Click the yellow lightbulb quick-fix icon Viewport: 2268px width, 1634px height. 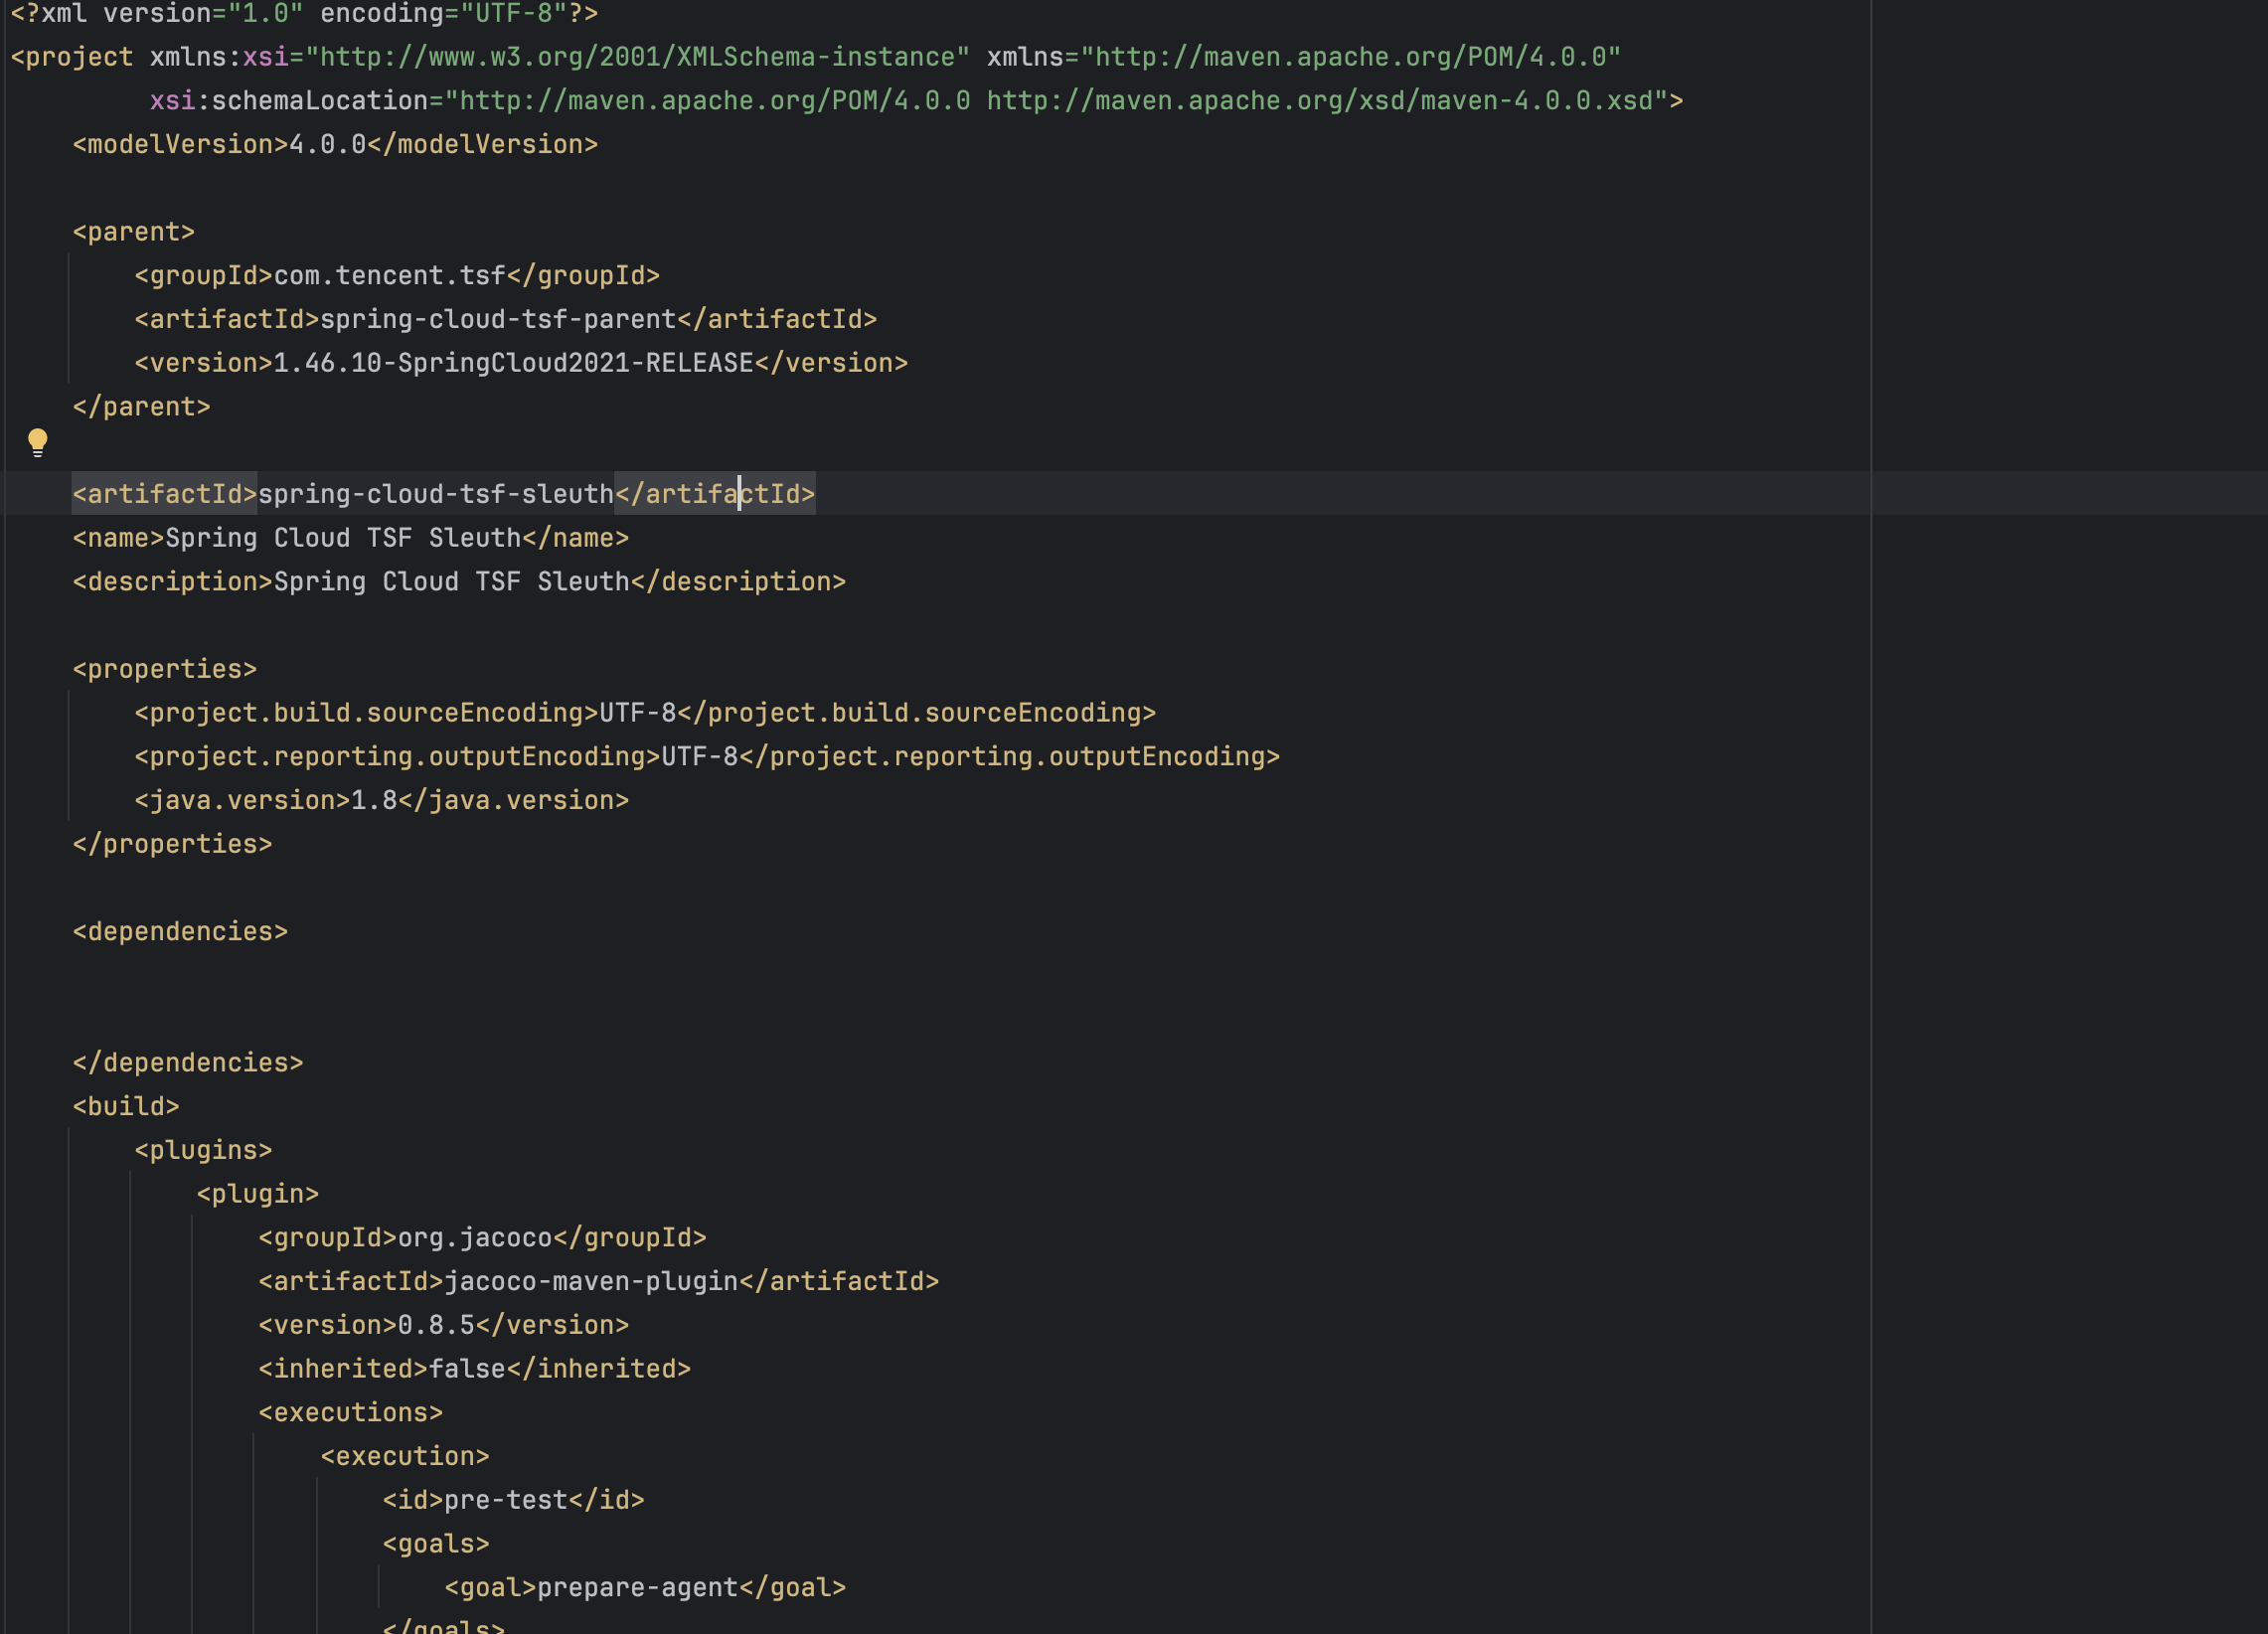click(37, 442)
